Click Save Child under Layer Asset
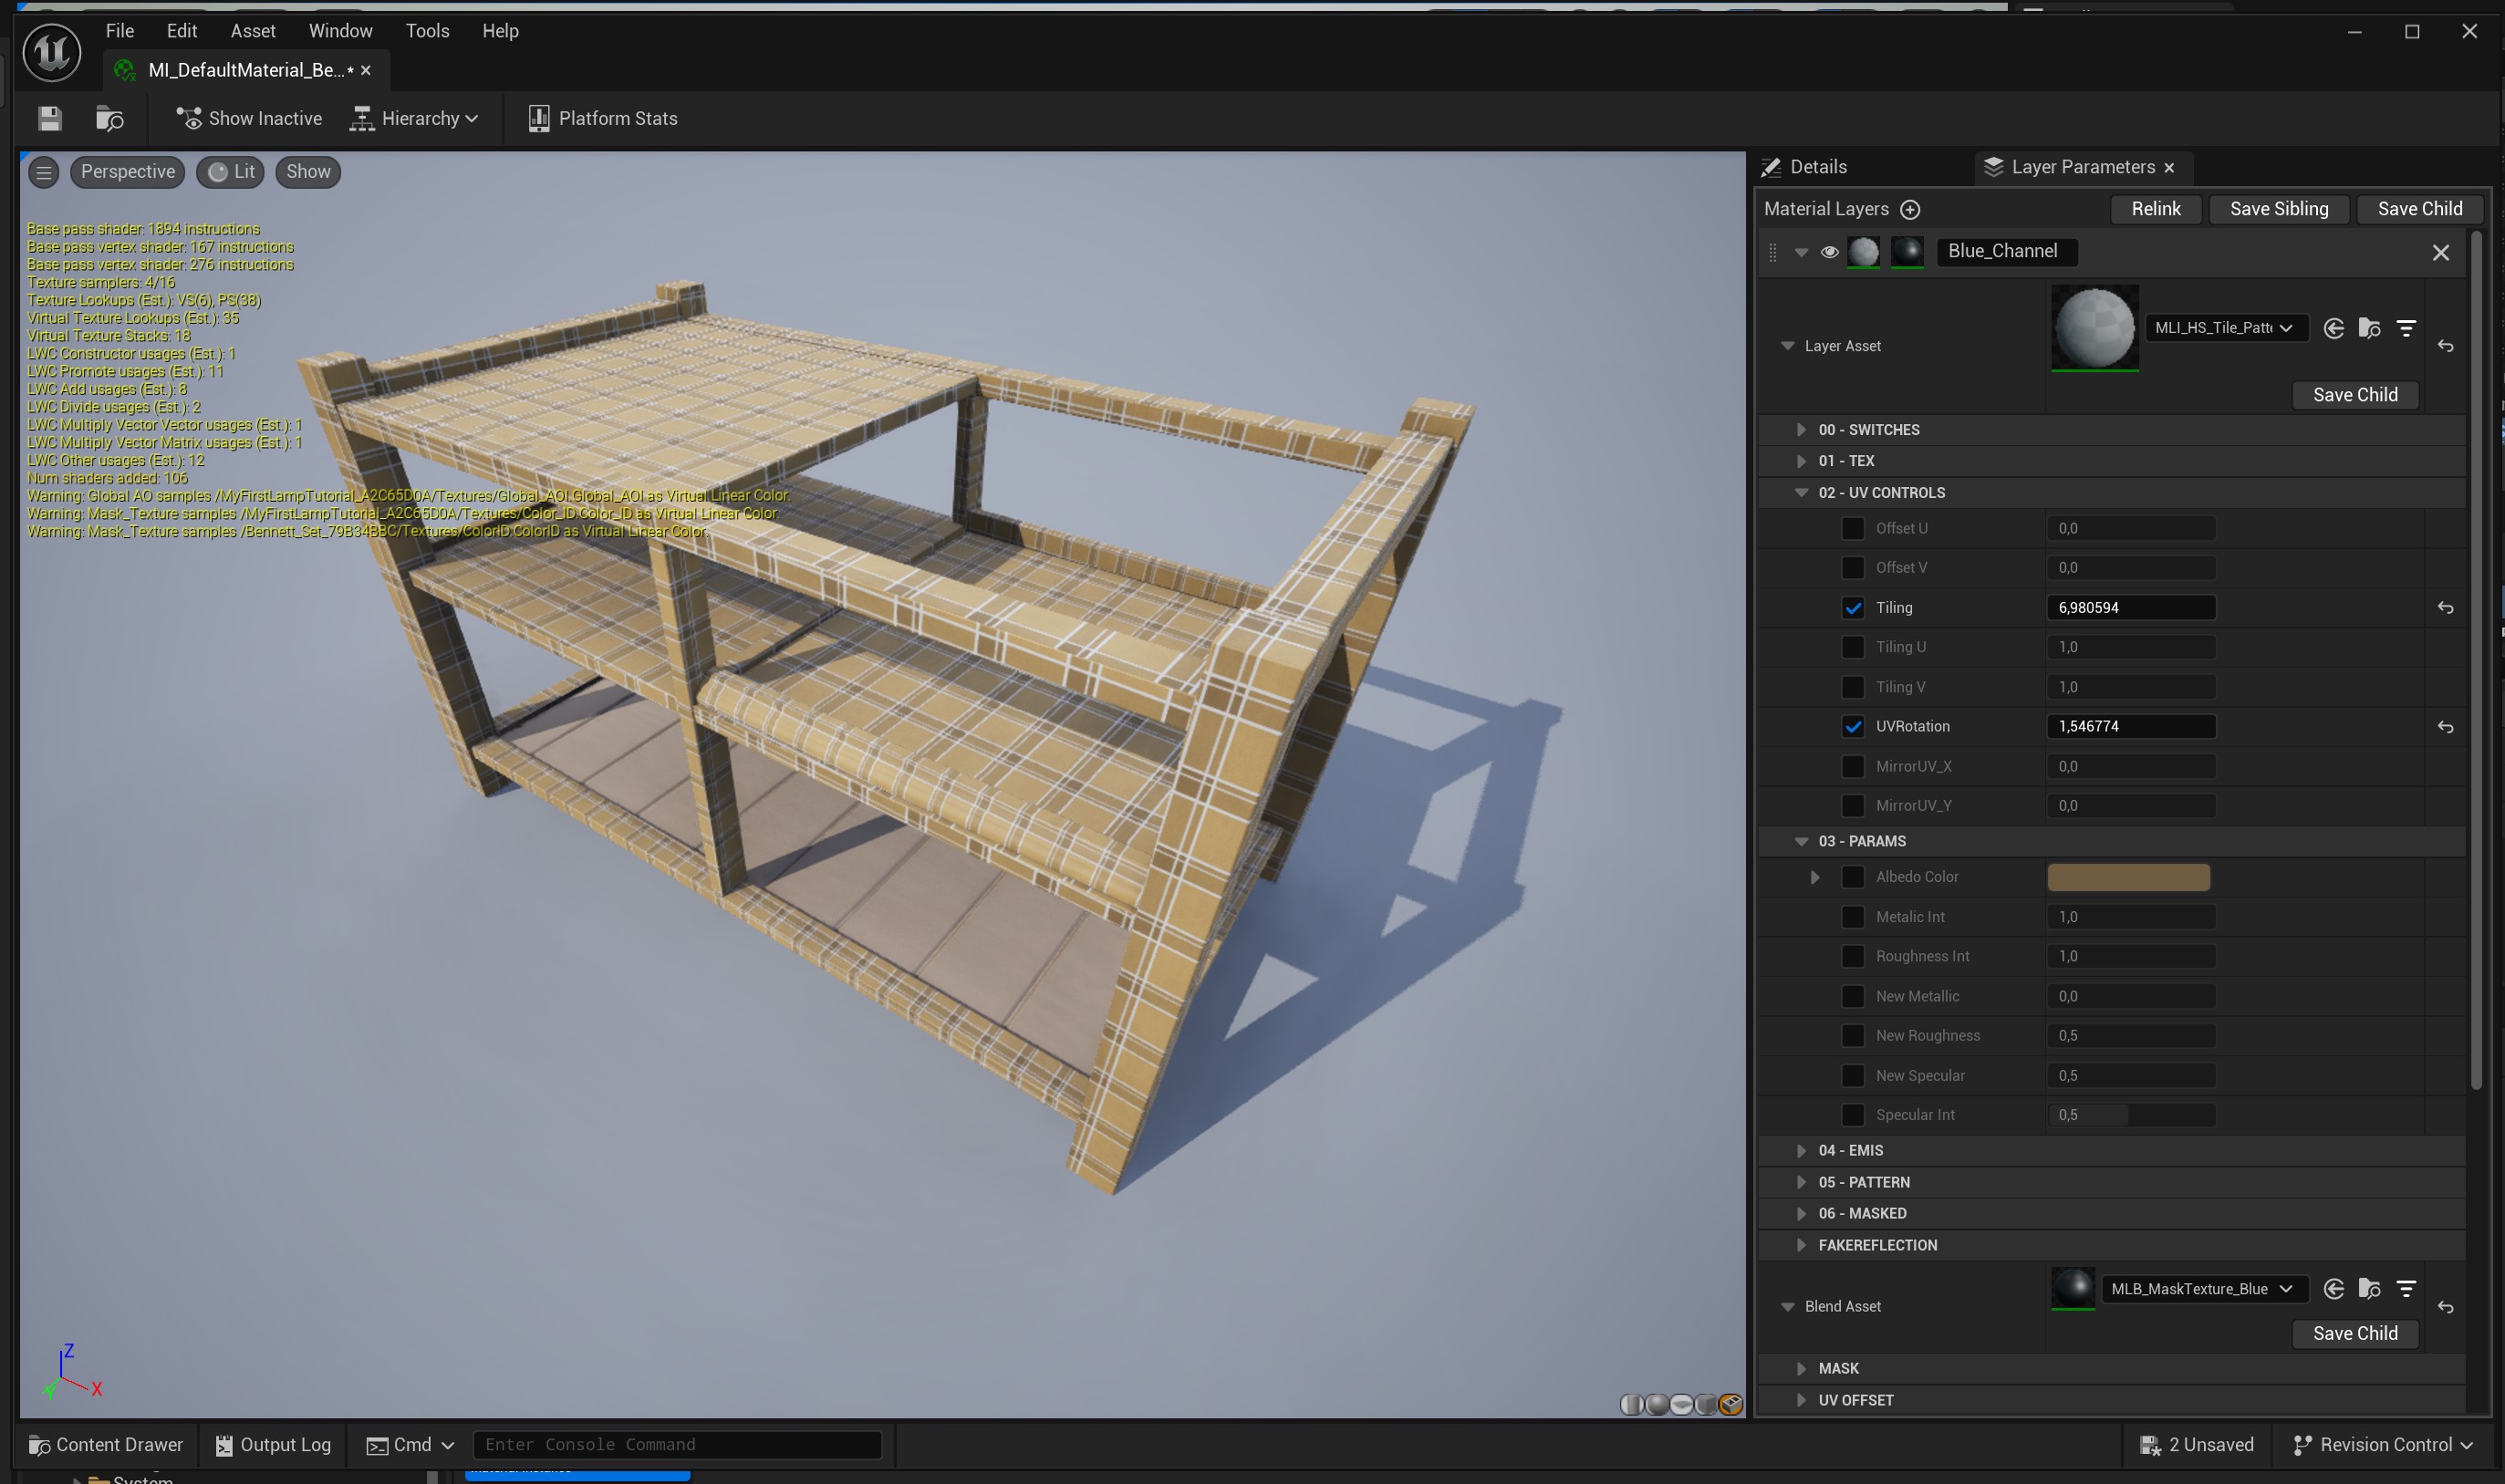Image resolution: width=2505 pixels, height=1484 pixels. [x=2355, y=395]
